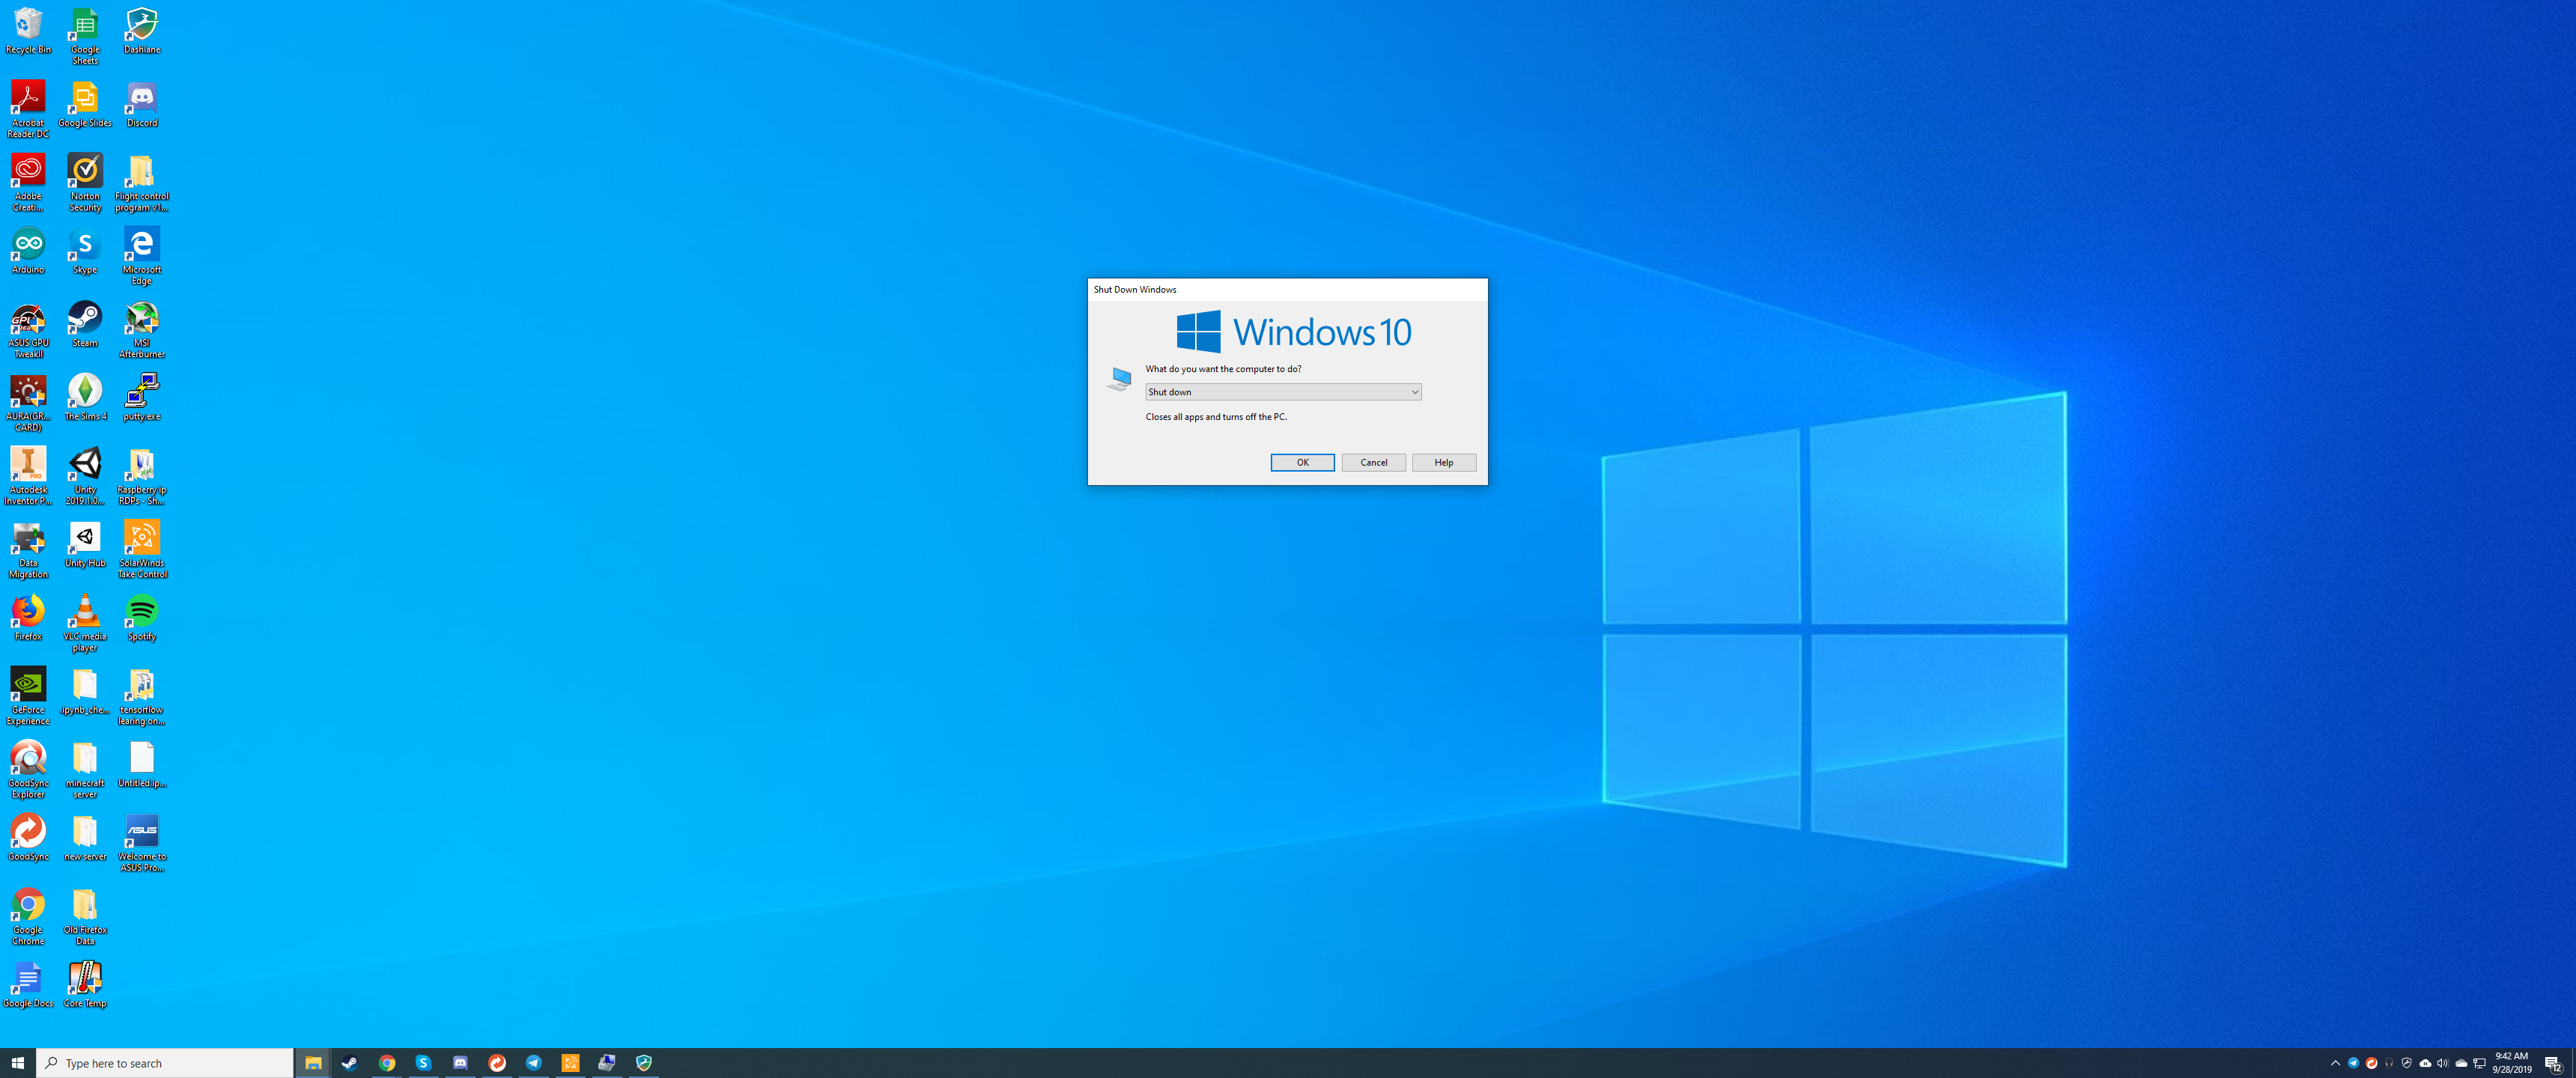Screen dimensions: 2576x1078
Task: Select GoodSync Explorer desktop icon
Action: (x=28, y=770)
